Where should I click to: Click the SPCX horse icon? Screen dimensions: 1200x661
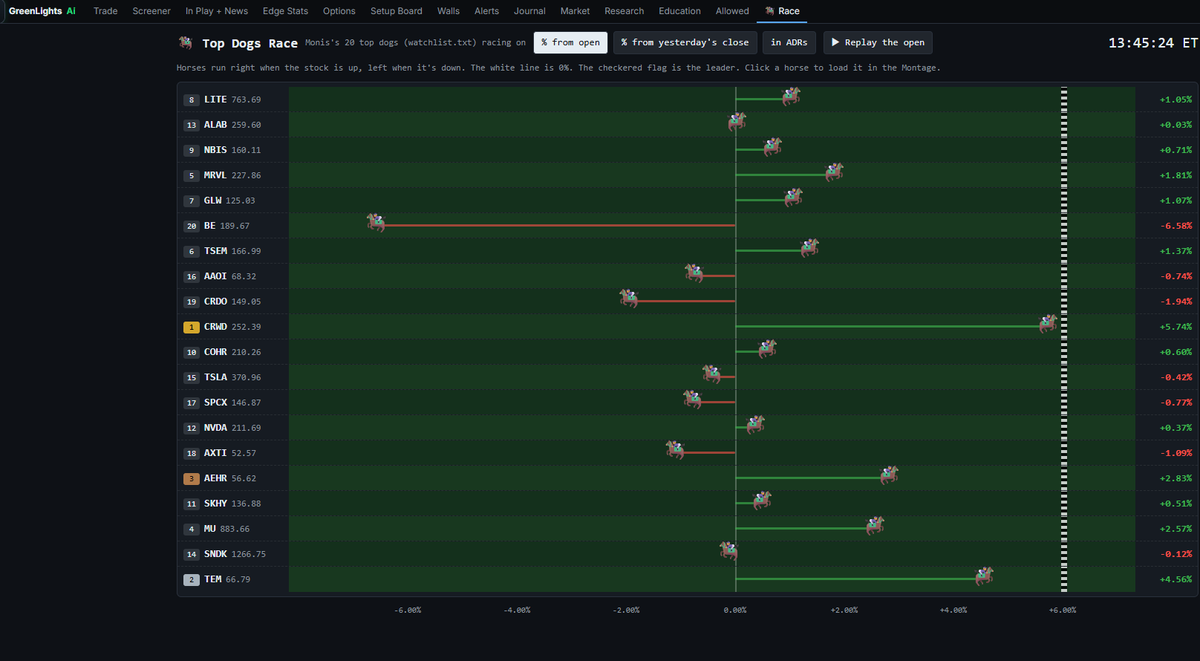(x=693, y=399)
